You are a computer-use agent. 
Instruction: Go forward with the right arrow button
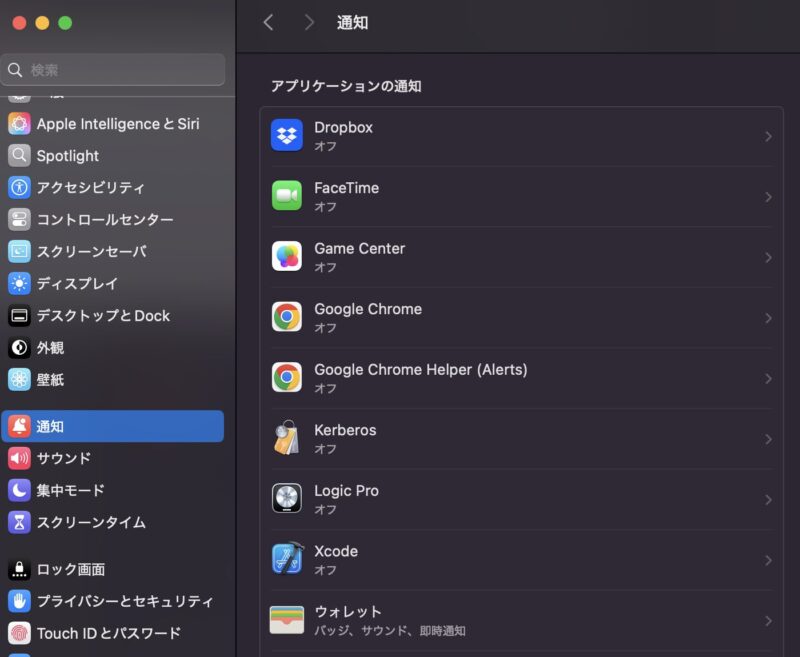click(x=309, y=22)
